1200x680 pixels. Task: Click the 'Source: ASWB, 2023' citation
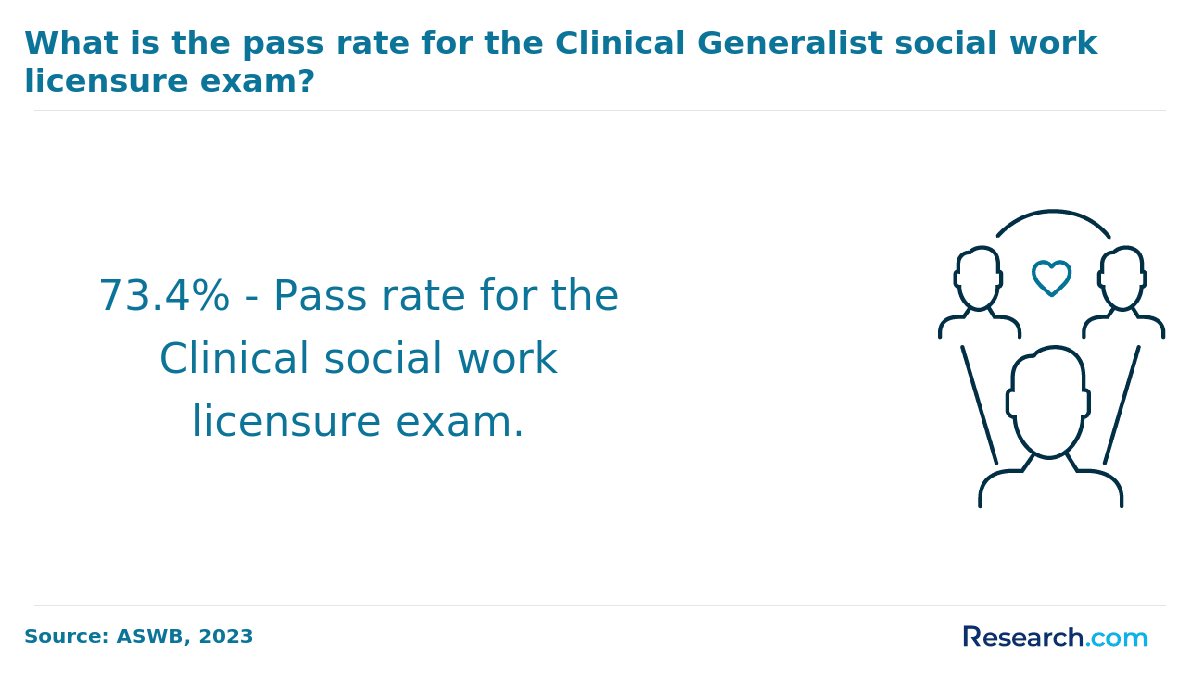tap(139, 637)
